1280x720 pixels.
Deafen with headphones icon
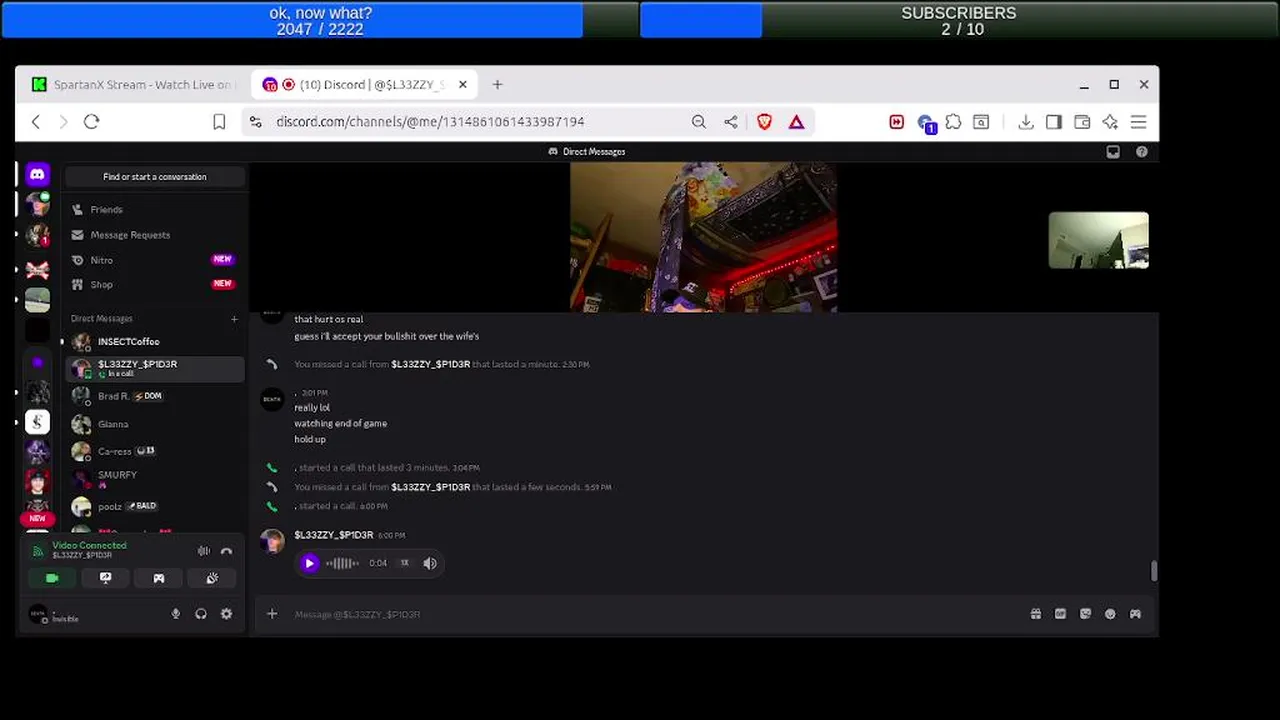pos(201,614)
